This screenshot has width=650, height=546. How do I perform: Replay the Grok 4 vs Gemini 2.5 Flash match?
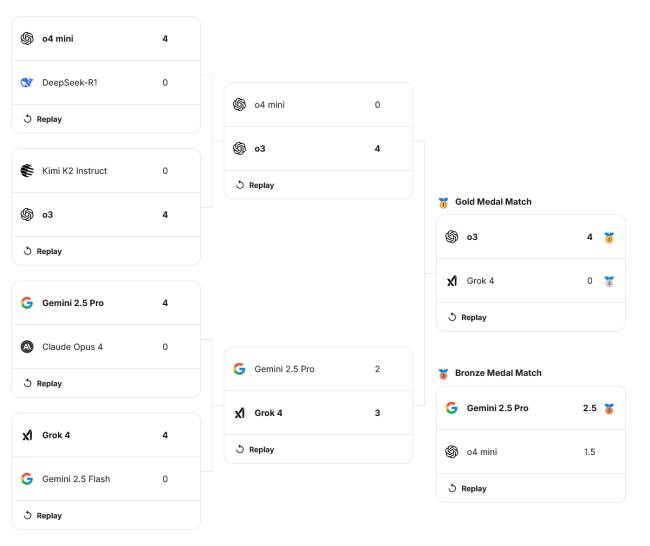point(42,516)
